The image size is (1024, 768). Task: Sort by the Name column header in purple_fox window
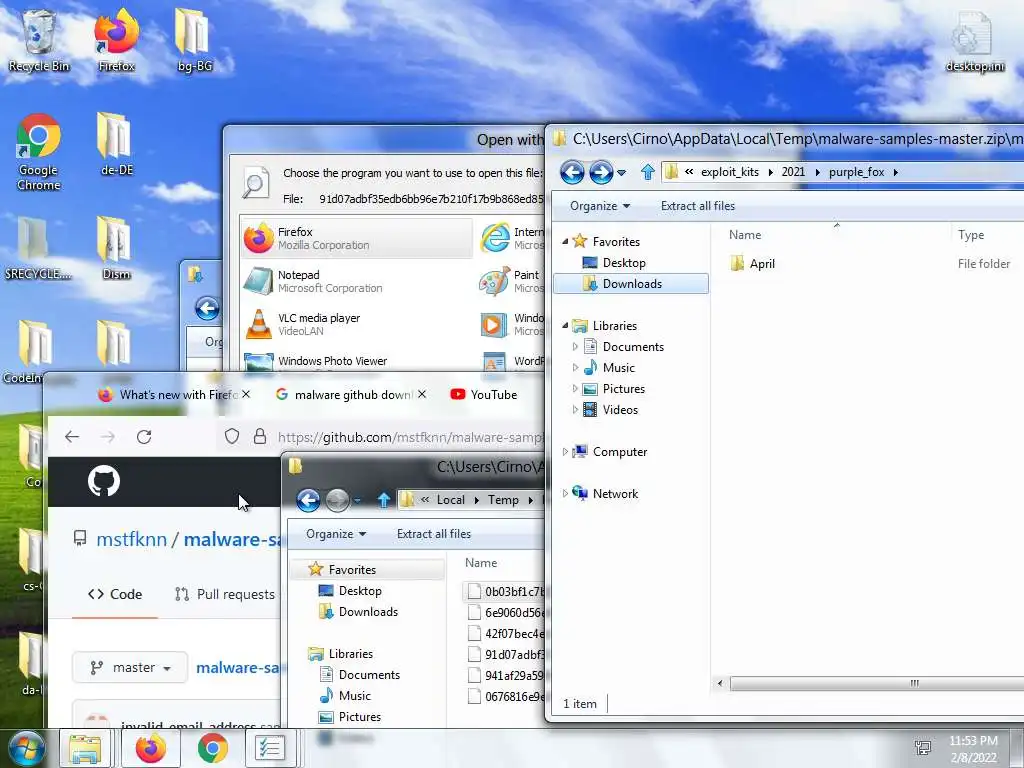click(x=744, y=235)
